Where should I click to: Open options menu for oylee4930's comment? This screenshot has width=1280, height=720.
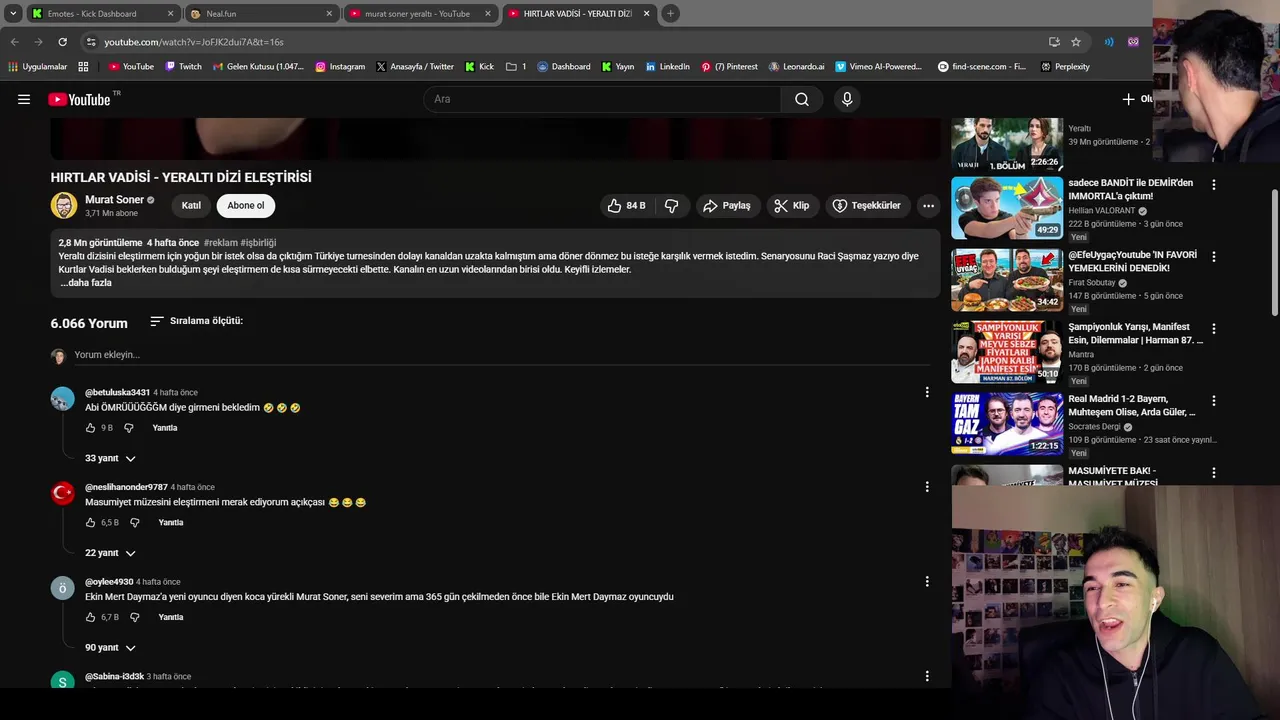927,582
